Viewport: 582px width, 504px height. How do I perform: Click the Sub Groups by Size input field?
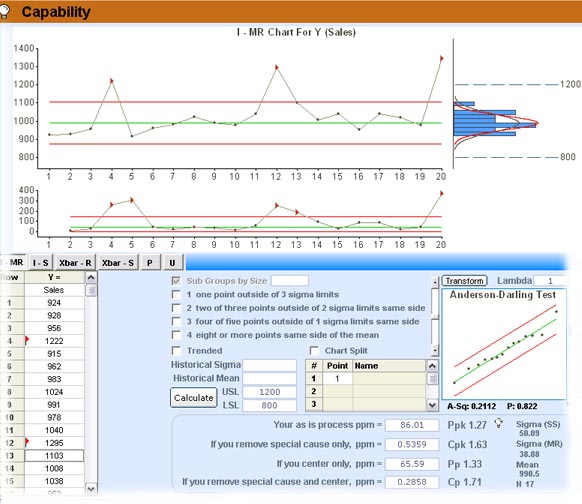tap(290, 281)
